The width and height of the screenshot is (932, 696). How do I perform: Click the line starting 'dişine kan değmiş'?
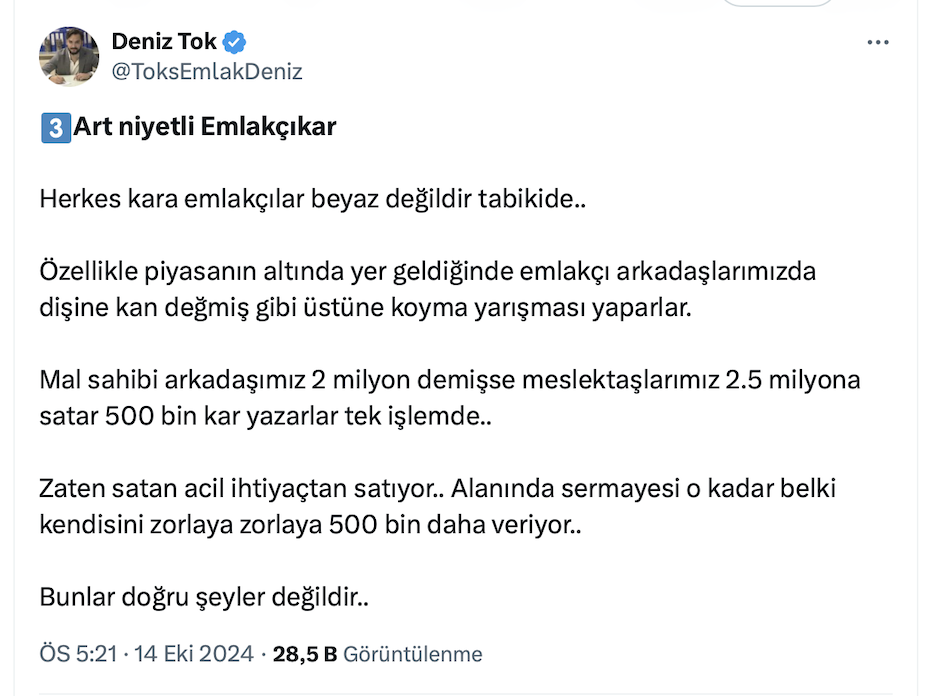coord(365,307)
